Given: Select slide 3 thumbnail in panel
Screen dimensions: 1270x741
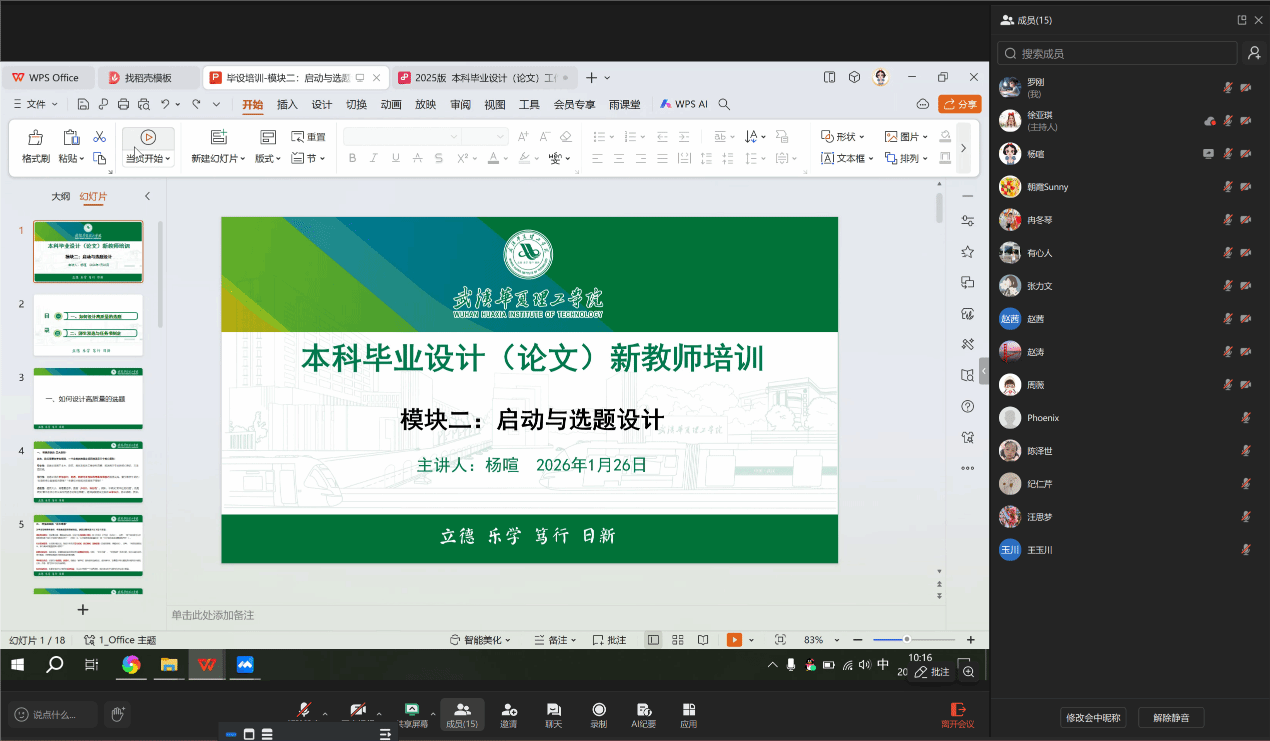Looking at the screenshot, I should coord(88,398).
